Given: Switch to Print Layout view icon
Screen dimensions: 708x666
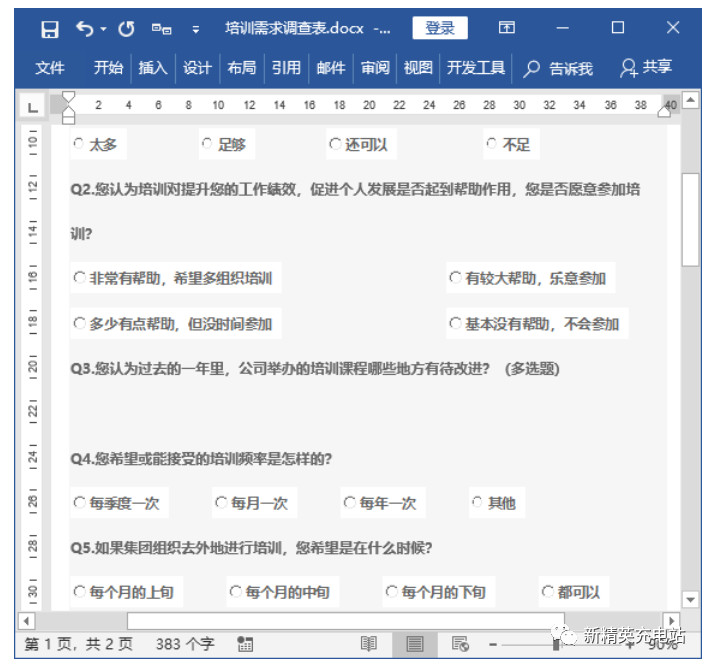Looking at the screenshot, I should [415, 644].
